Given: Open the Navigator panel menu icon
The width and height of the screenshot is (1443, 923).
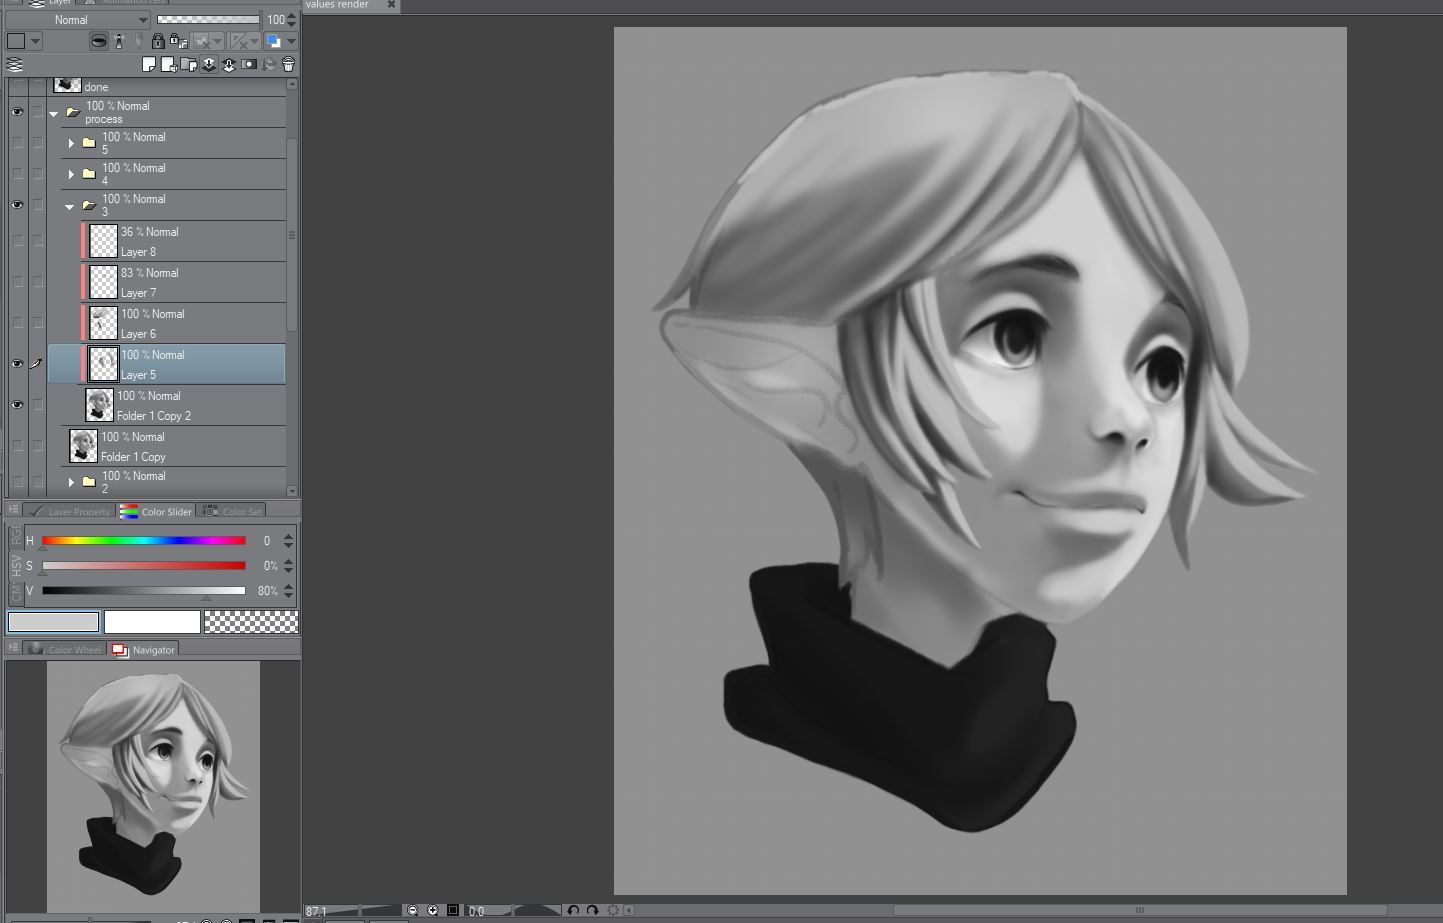Looking at the screenshot, I should (x=14, y=649).
